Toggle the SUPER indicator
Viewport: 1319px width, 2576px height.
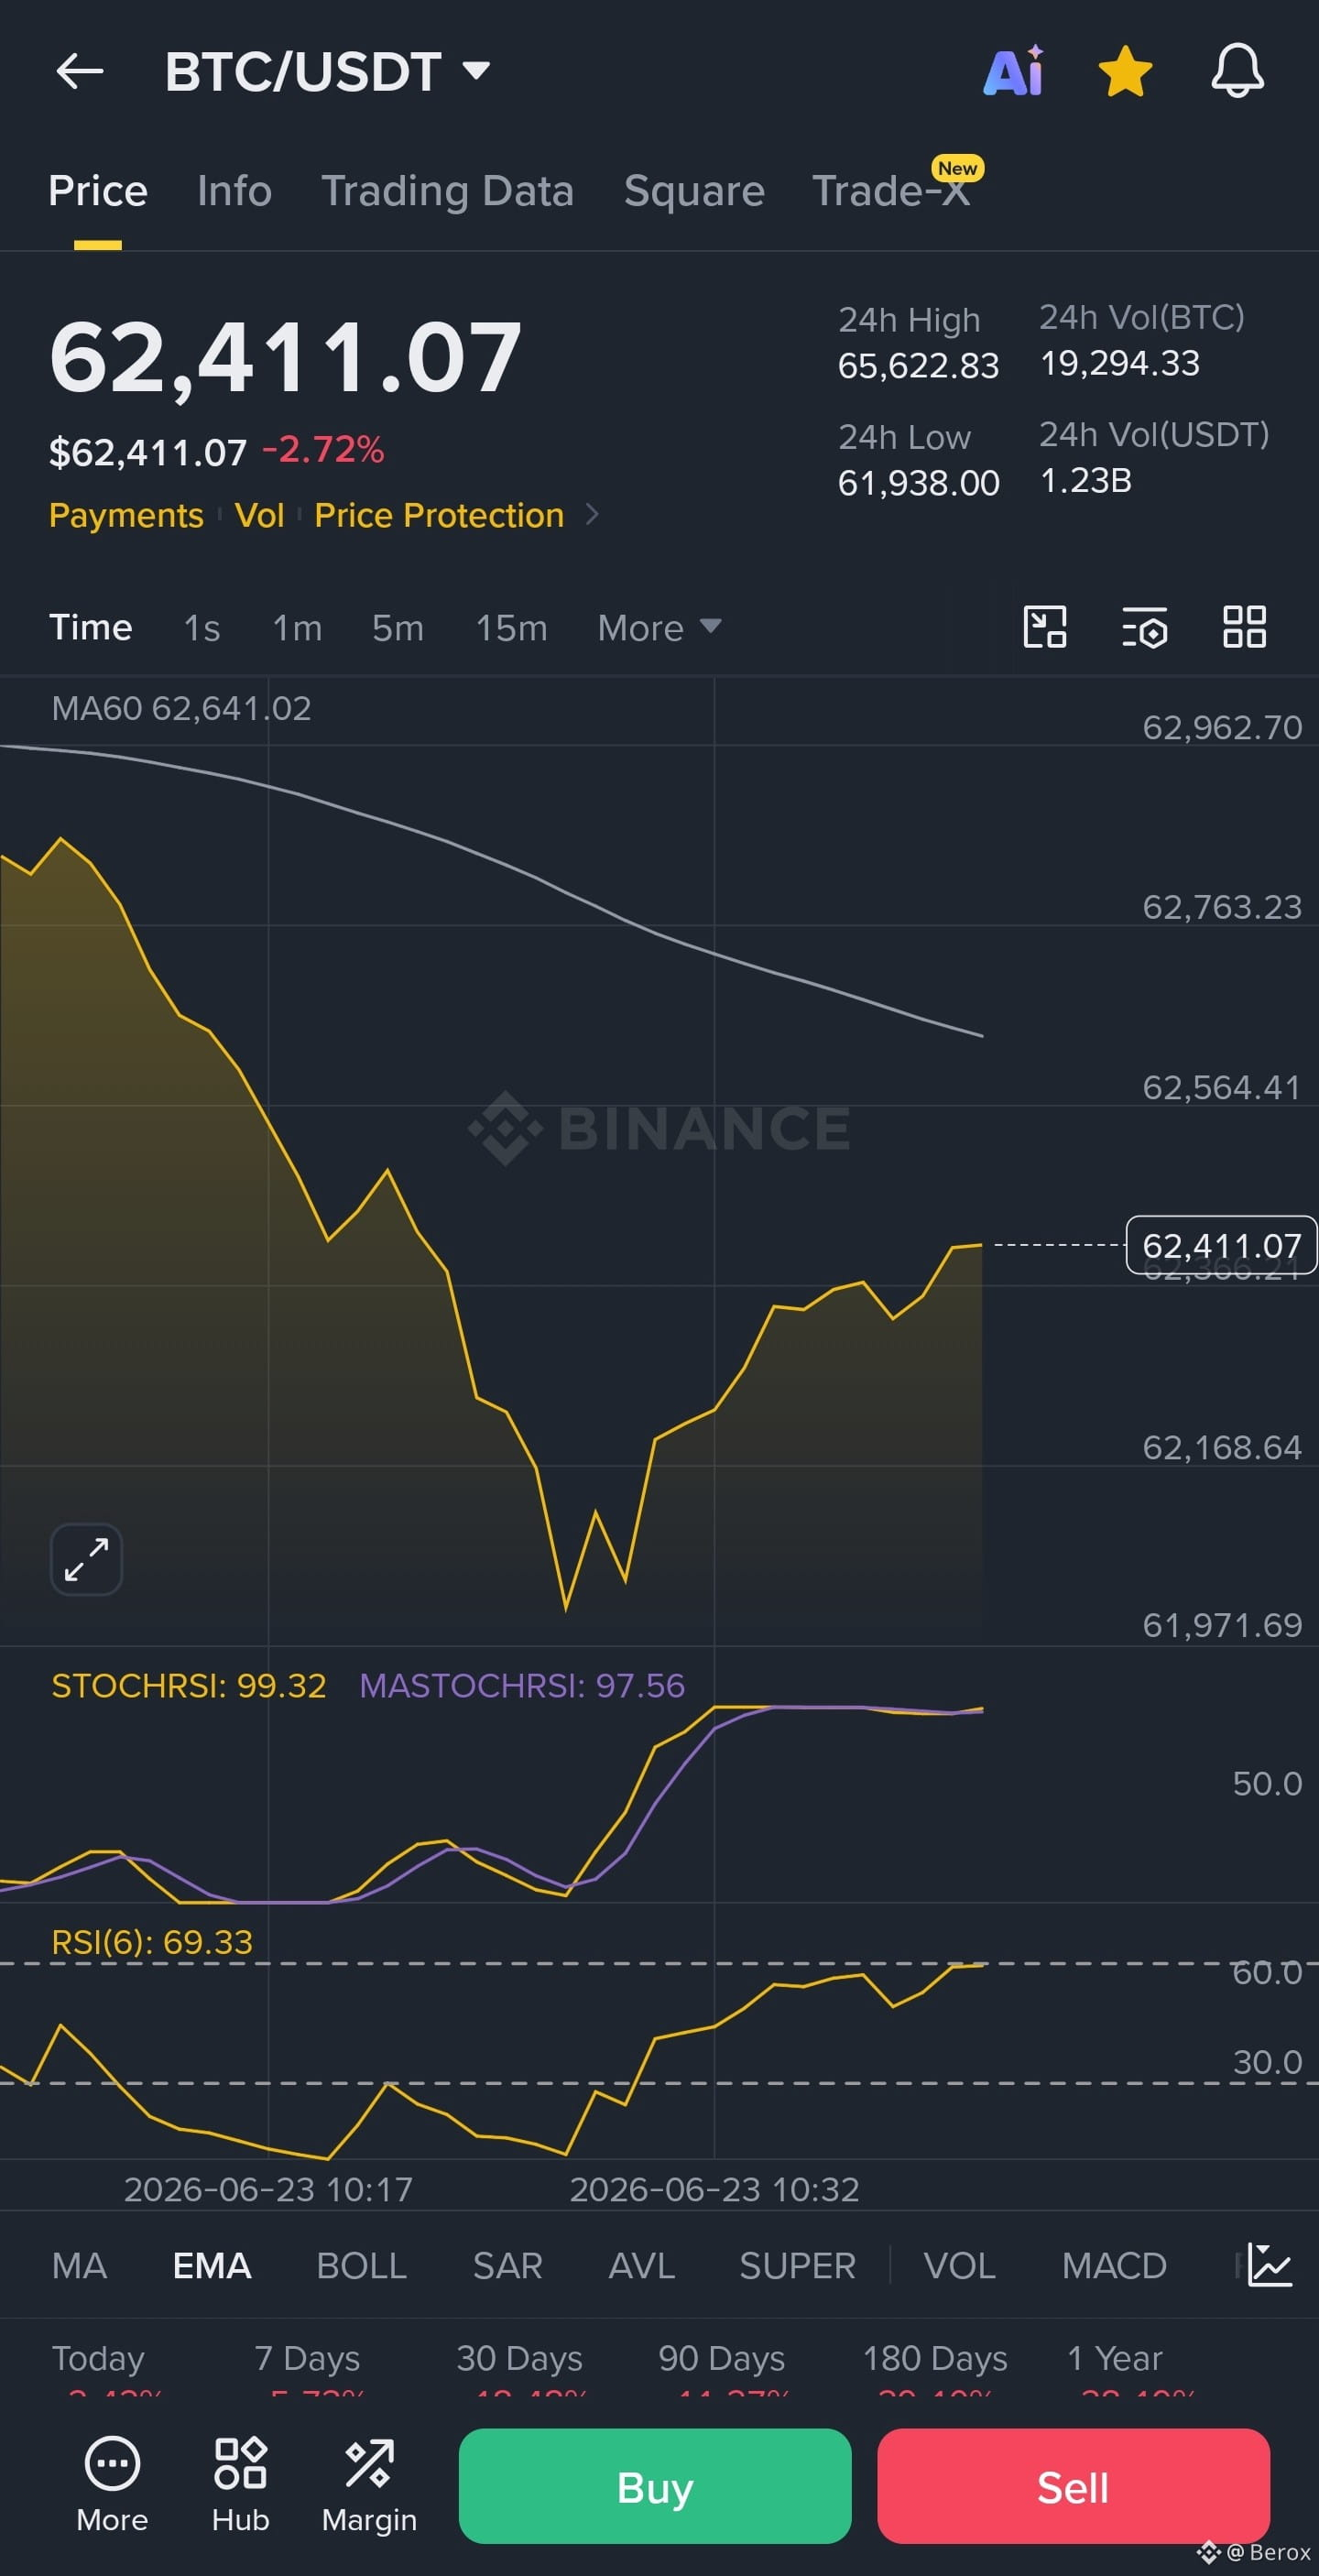797,2265
